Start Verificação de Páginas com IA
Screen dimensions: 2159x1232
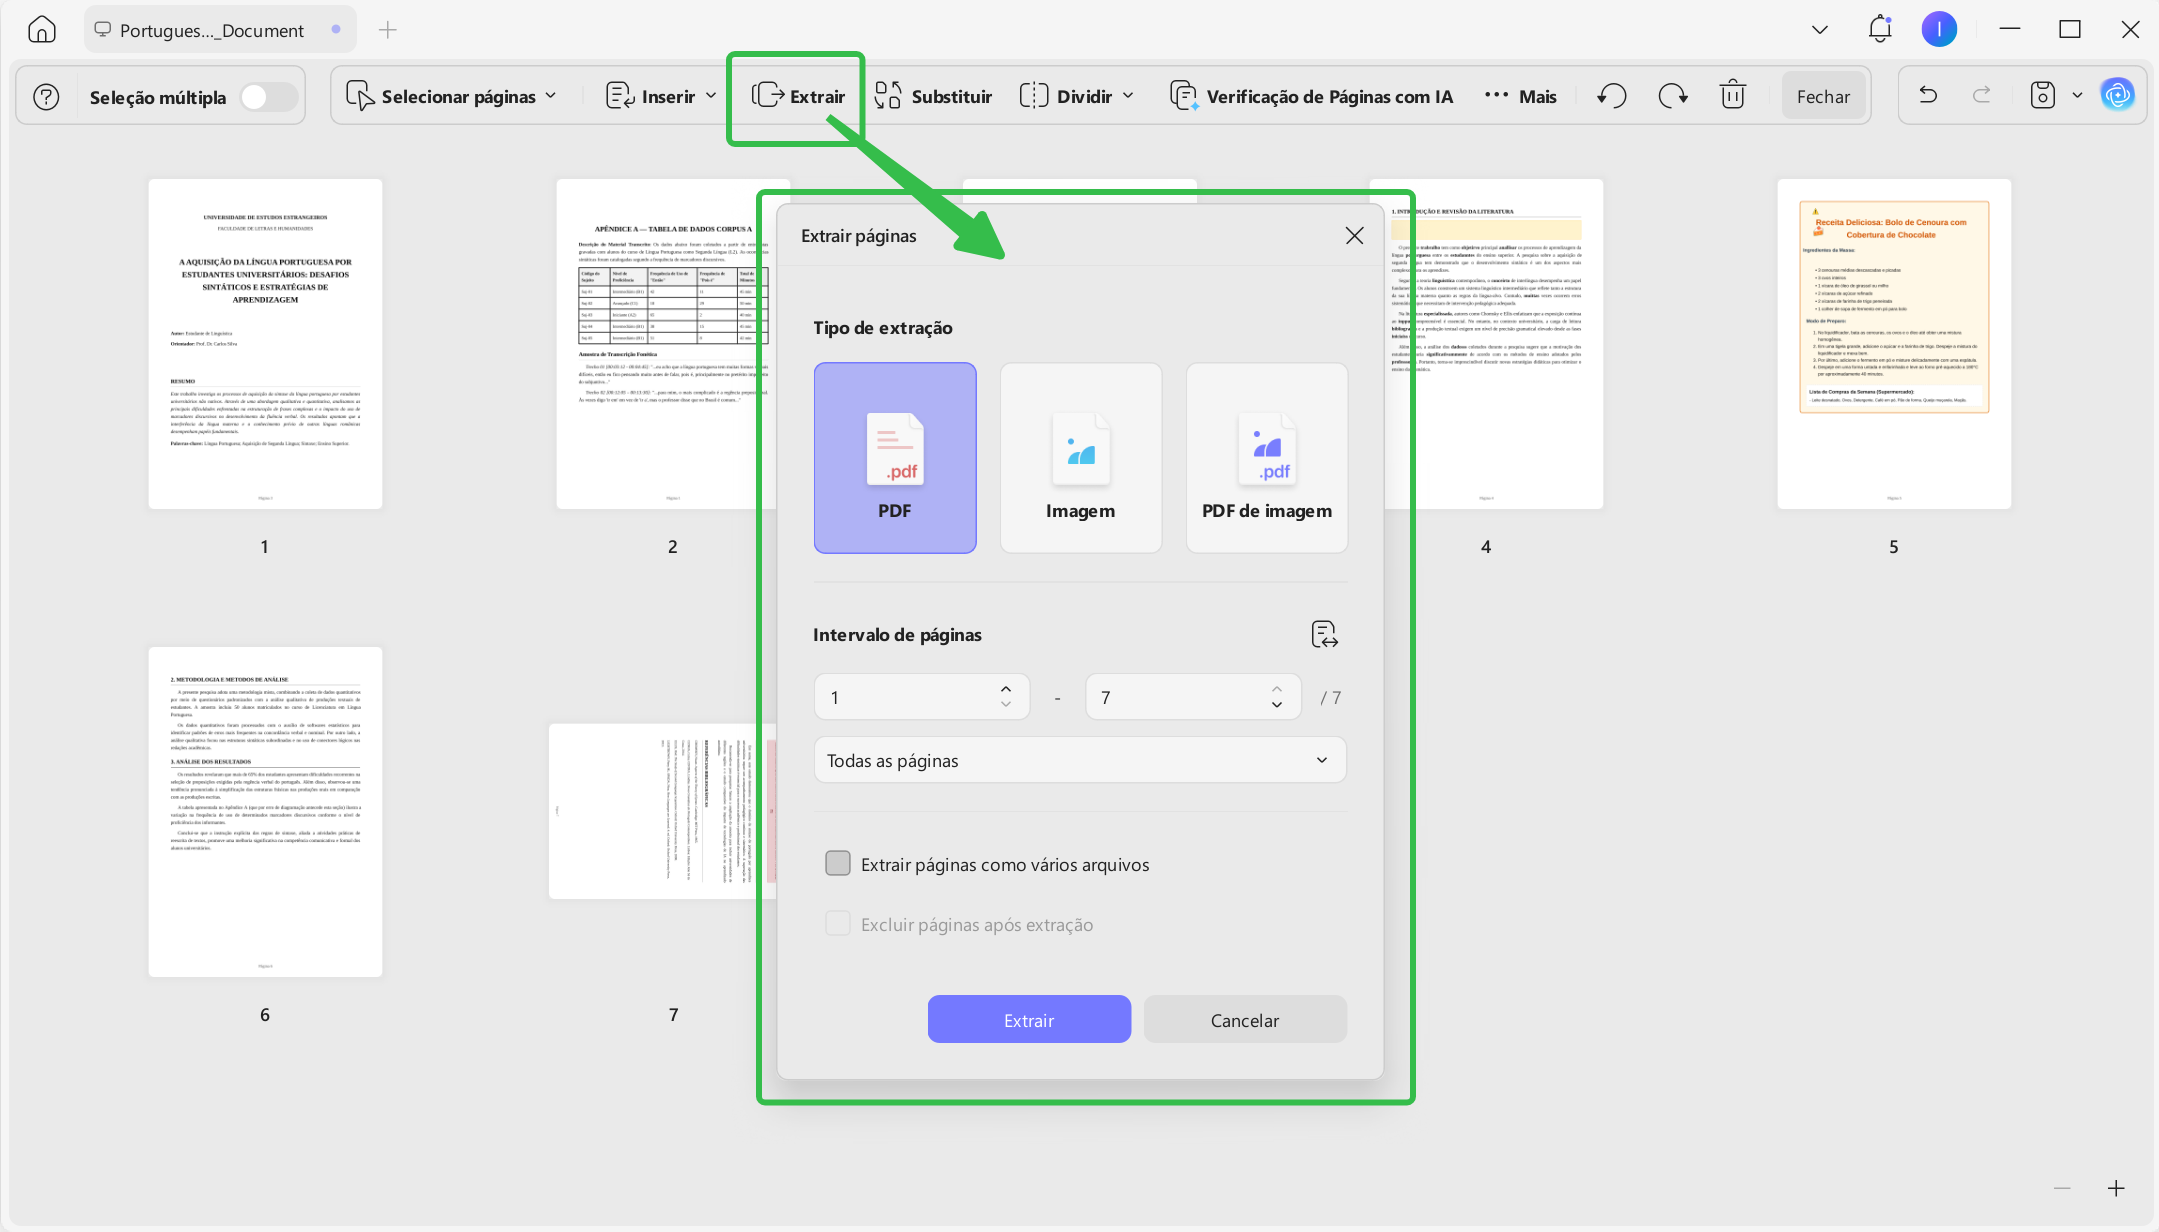click(x=1311, y=97)
